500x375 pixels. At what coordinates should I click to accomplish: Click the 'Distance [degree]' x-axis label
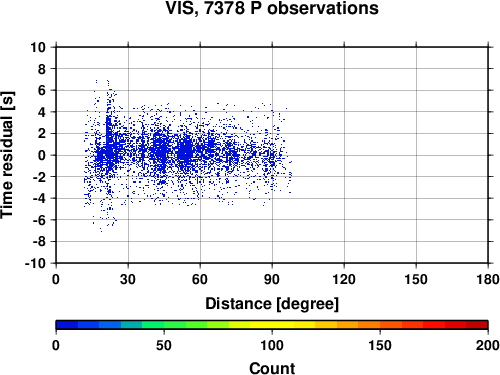272,304
